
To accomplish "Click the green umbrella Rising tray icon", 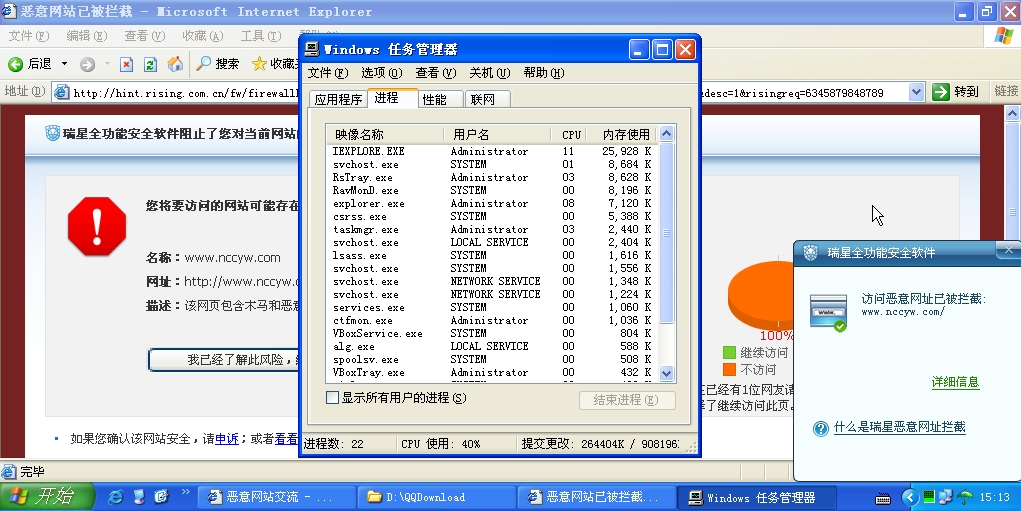I will pyautogui.click(x=964, y=497).
